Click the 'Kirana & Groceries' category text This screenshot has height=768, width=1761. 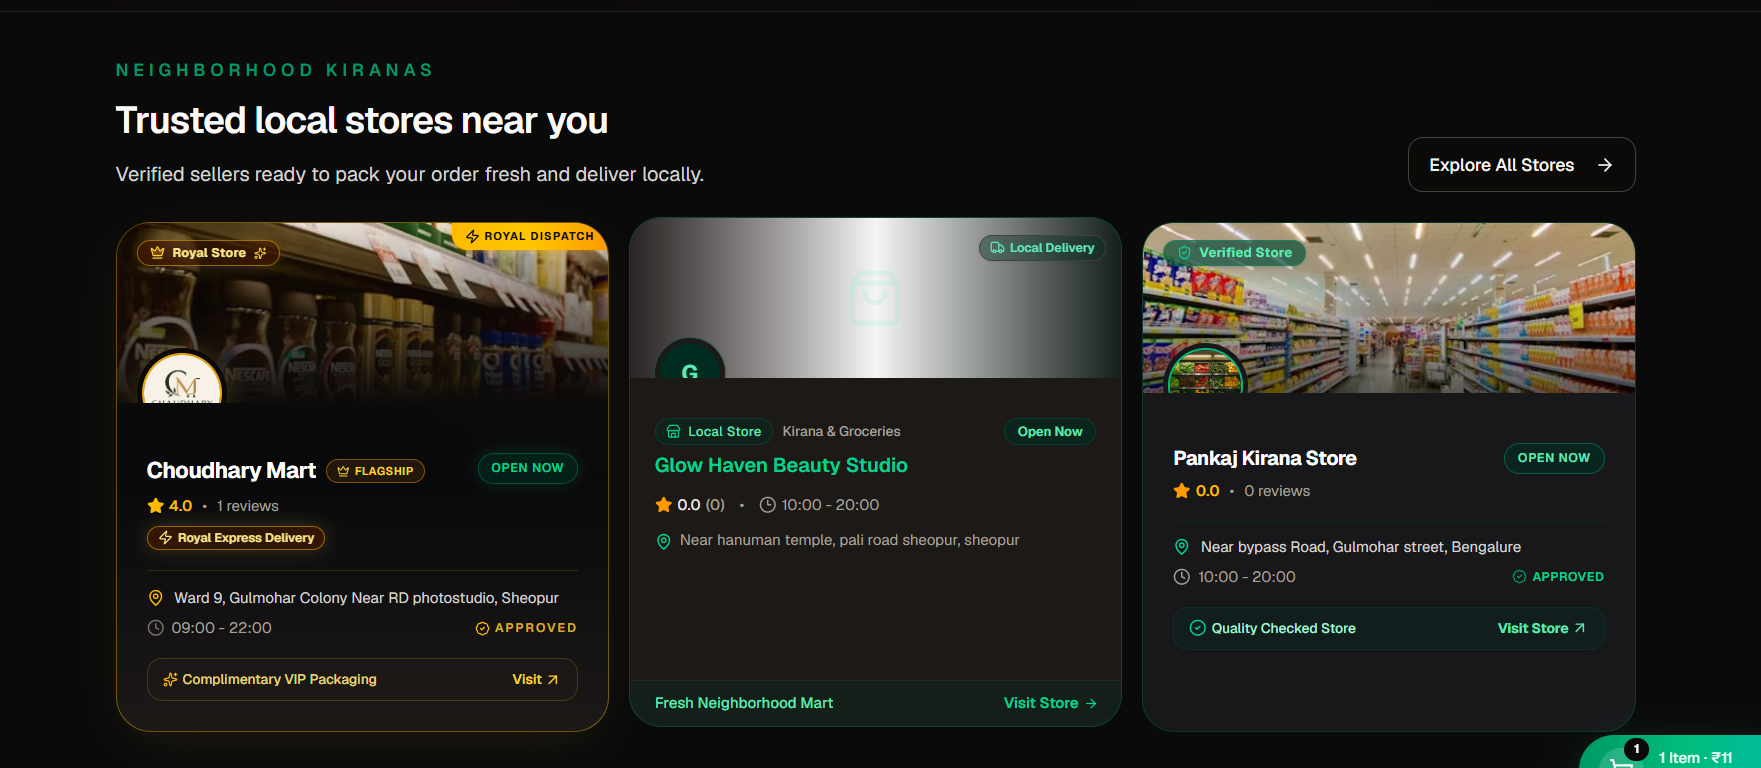841,431
